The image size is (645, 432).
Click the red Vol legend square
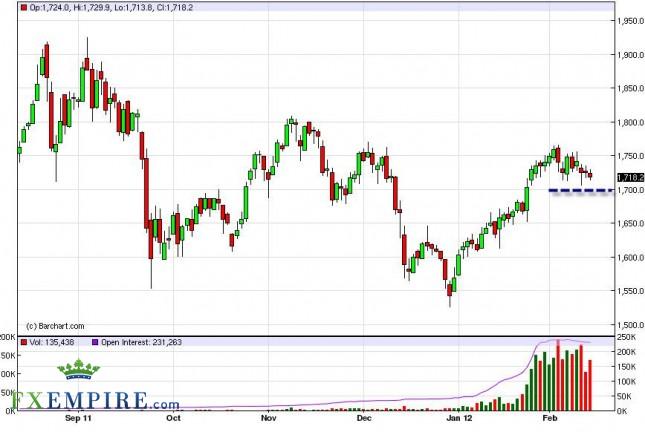[x=24, y=342]
